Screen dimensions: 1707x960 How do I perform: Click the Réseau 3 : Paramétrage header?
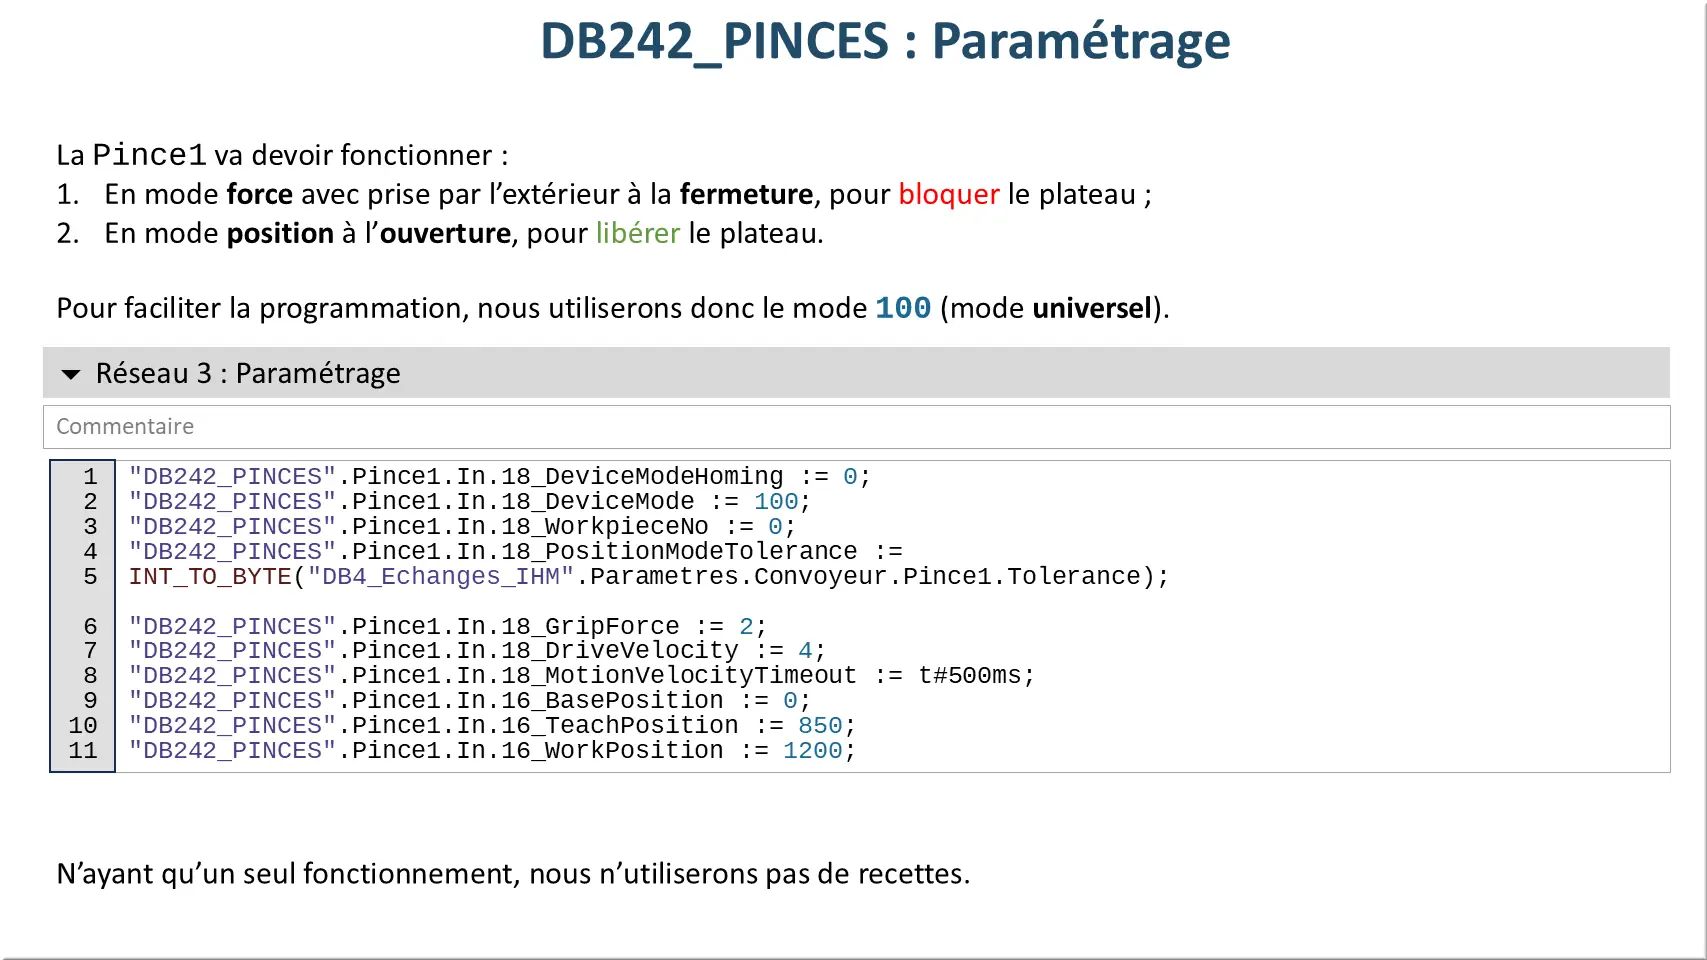pyautogui.click(x=856, y=373)
